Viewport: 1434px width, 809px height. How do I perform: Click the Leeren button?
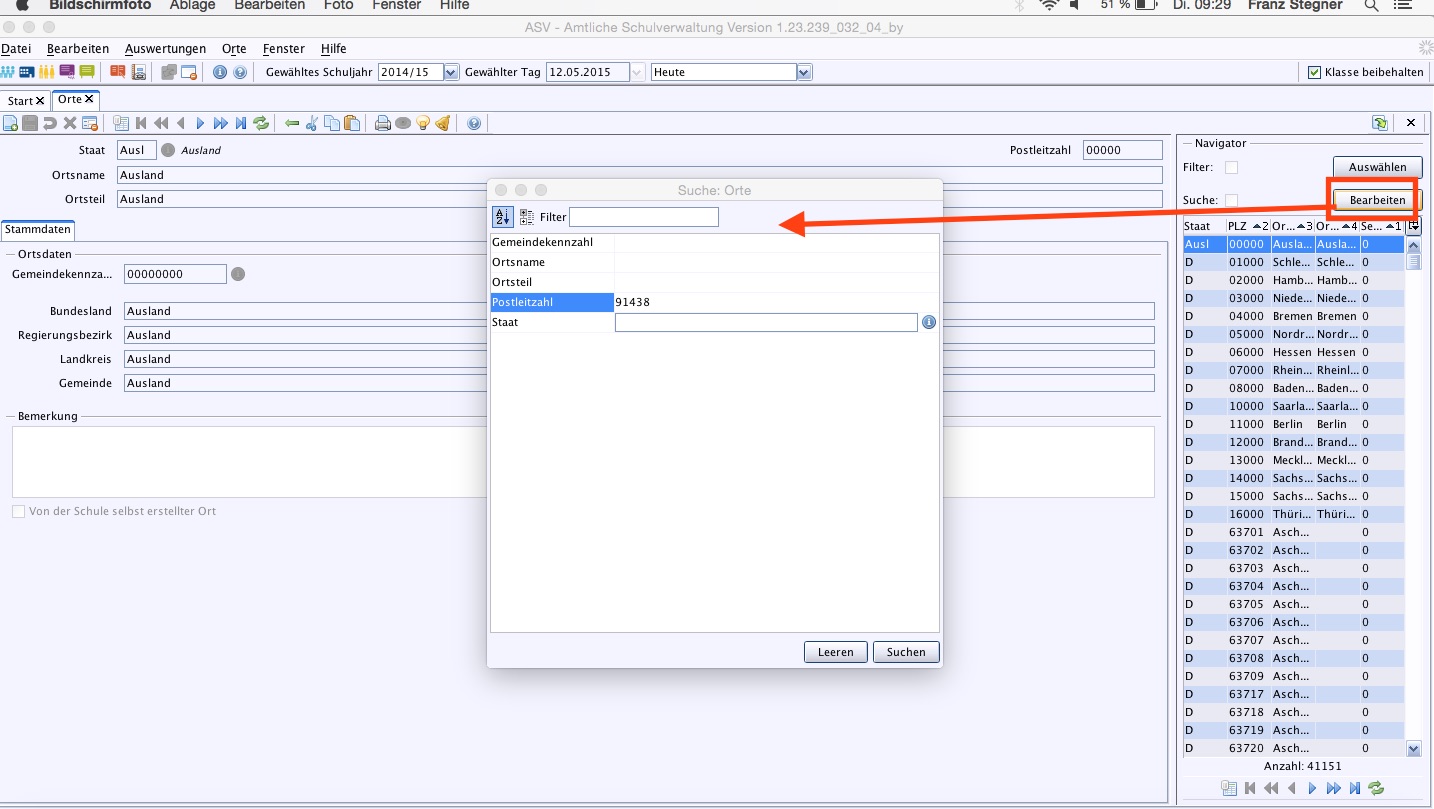click(x=836, y=652)
